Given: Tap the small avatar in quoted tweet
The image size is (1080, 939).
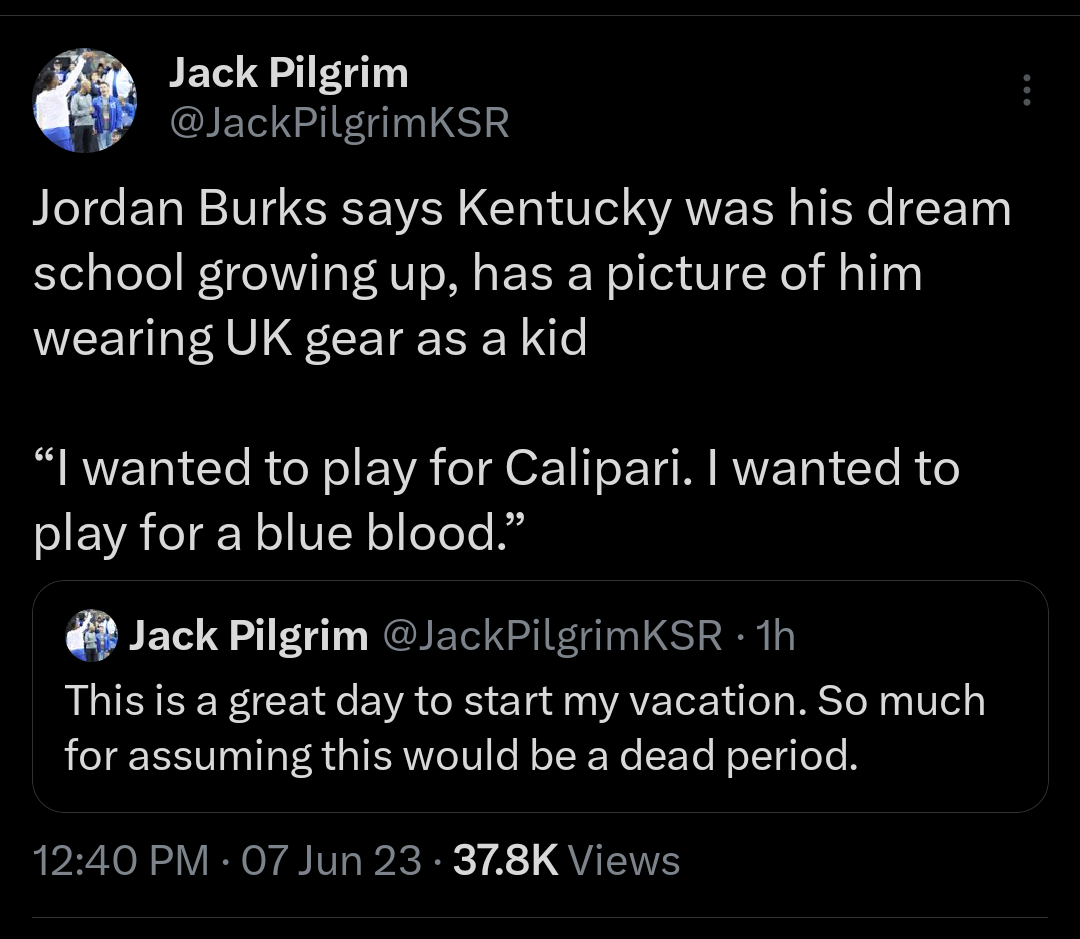Looking at the screenshot, I should point(92,636).
